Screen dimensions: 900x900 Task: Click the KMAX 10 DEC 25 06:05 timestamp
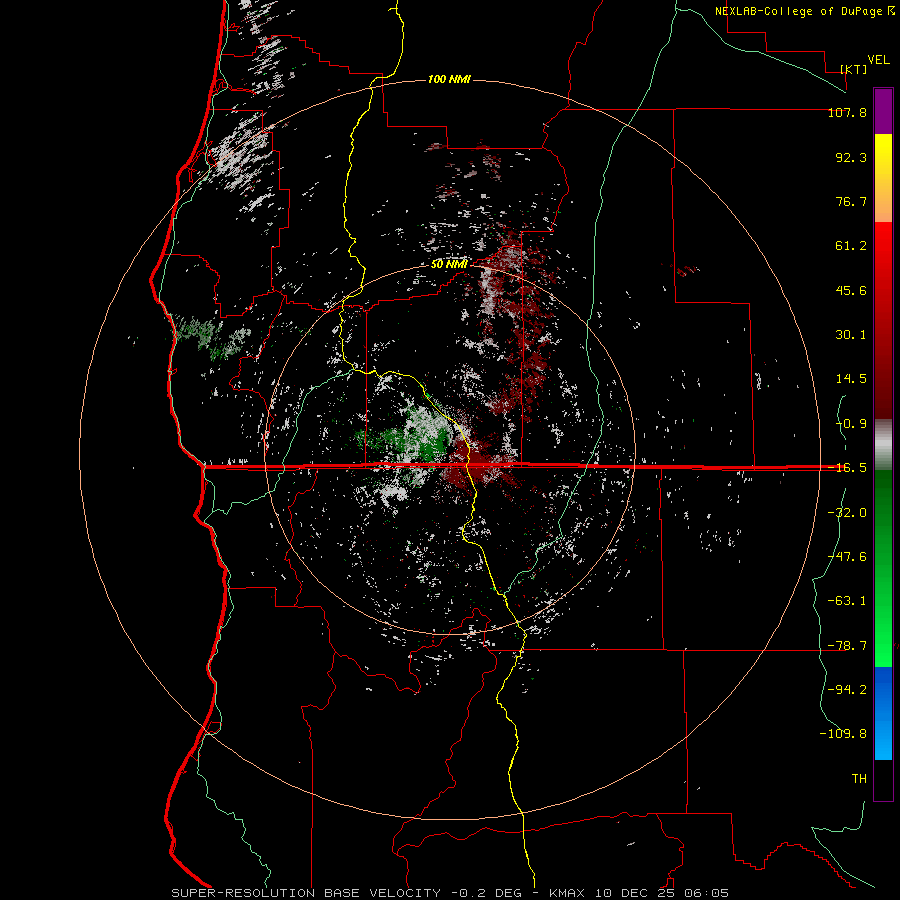(x=639, y=893)
